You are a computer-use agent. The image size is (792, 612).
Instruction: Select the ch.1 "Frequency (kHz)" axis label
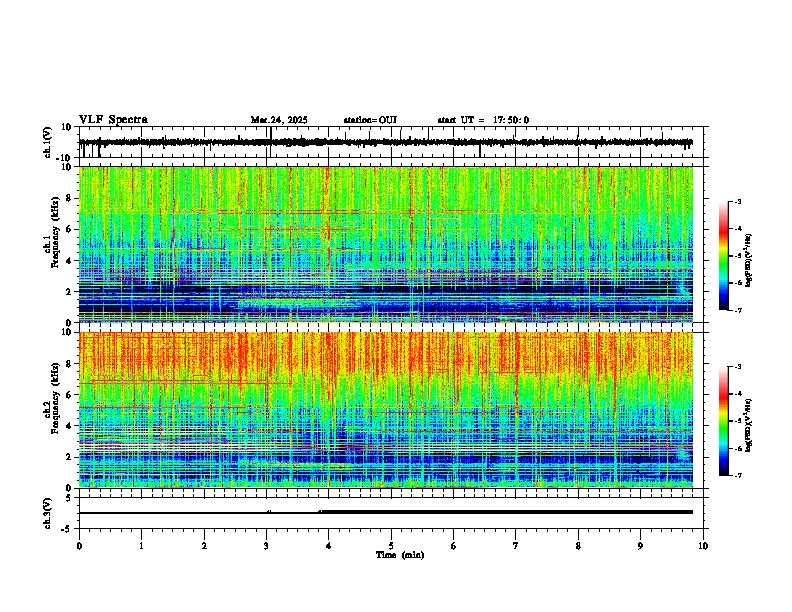tap(55, 234)
